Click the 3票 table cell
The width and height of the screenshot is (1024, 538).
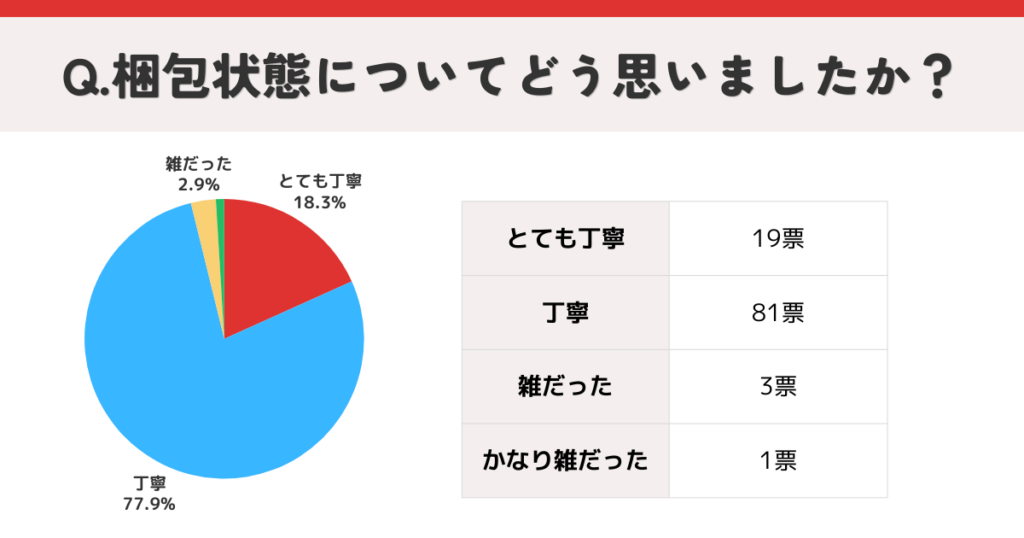pos(777,387)
